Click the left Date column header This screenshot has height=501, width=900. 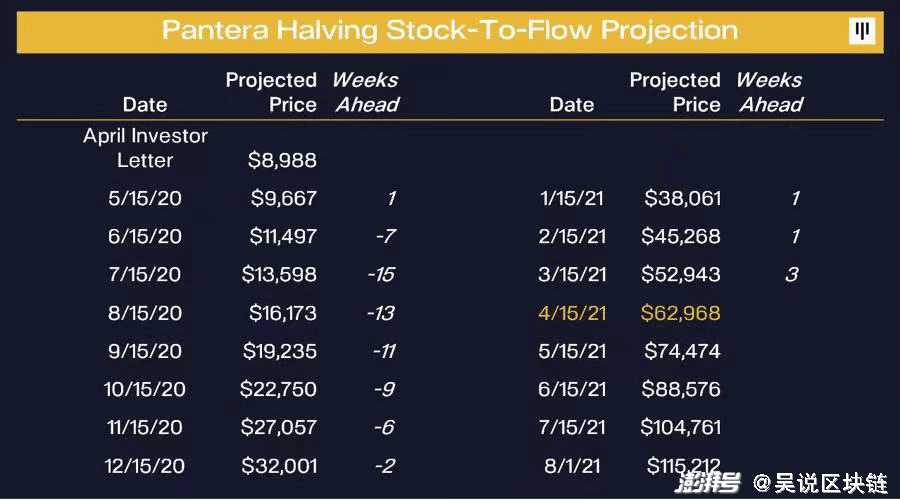click(145, 104)
